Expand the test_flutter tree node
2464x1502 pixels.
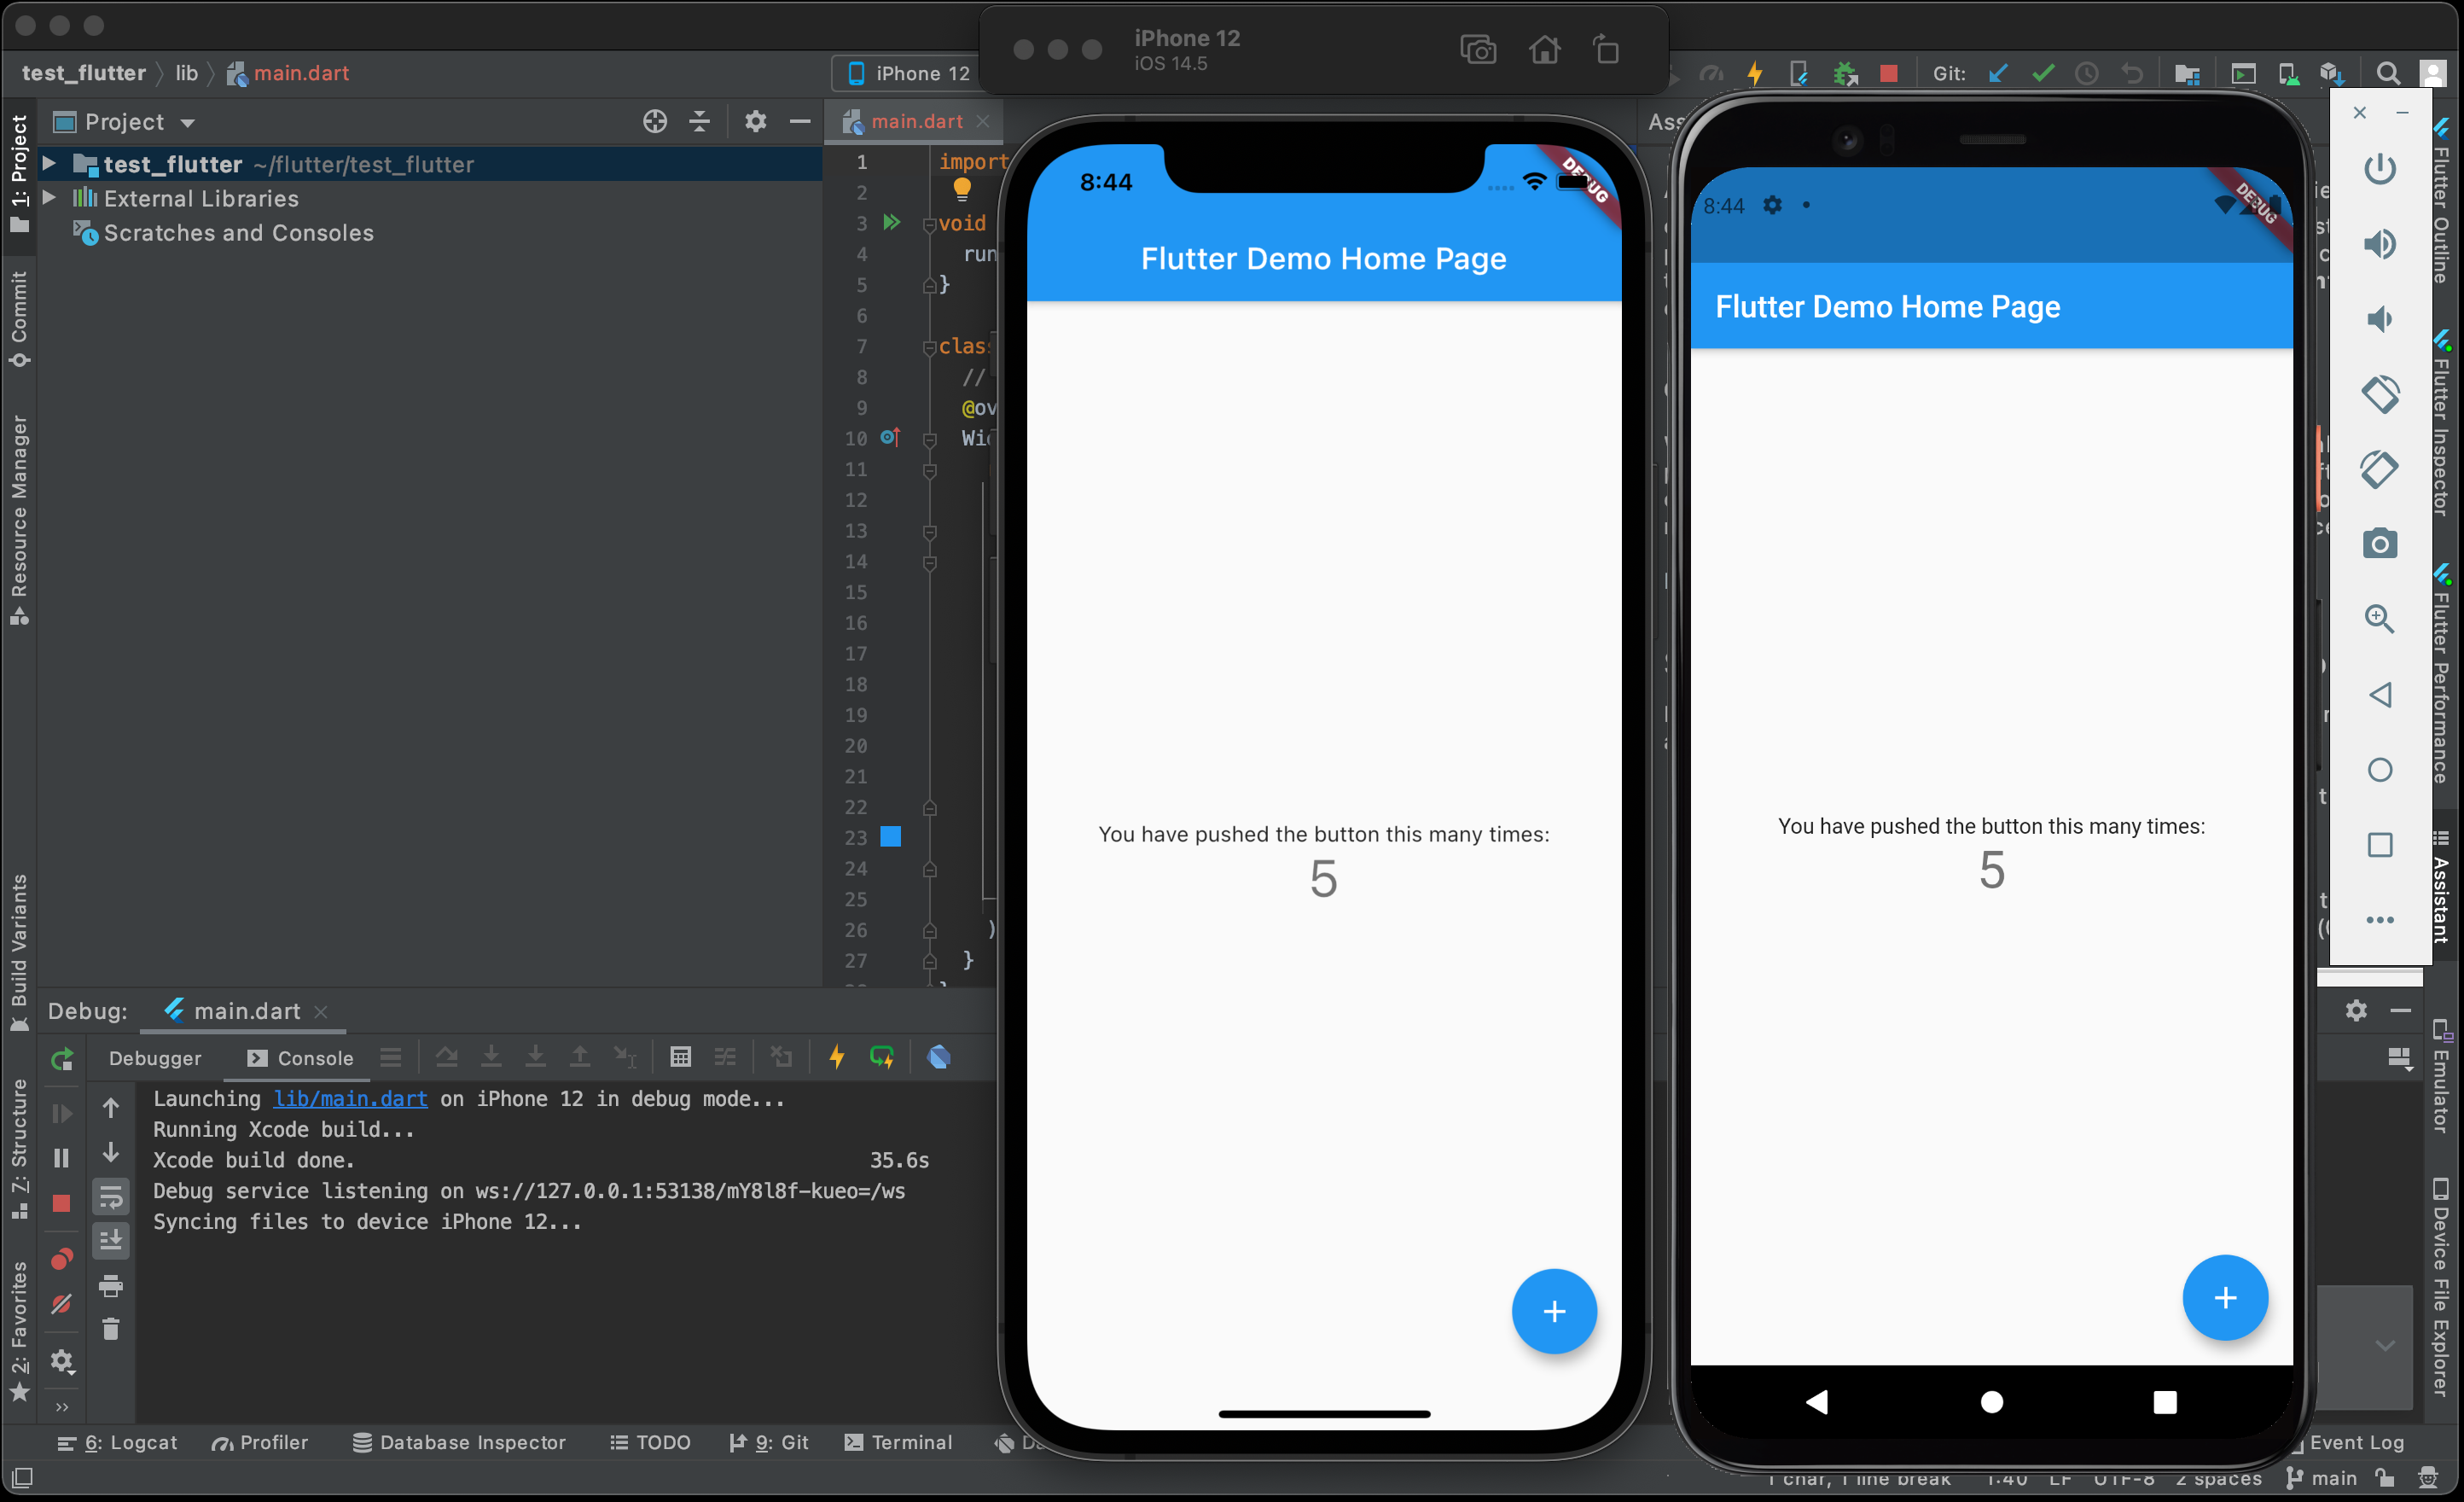[49, 164]
